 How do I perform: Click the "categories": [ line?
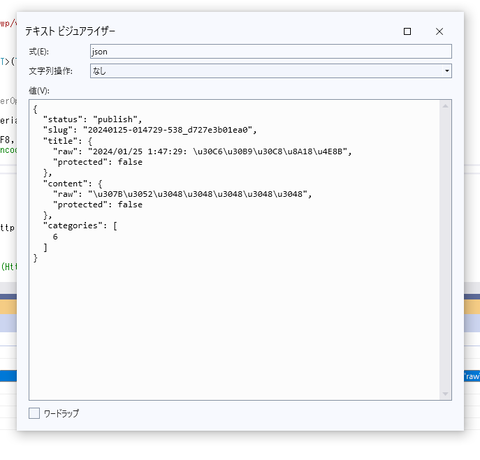80,226
